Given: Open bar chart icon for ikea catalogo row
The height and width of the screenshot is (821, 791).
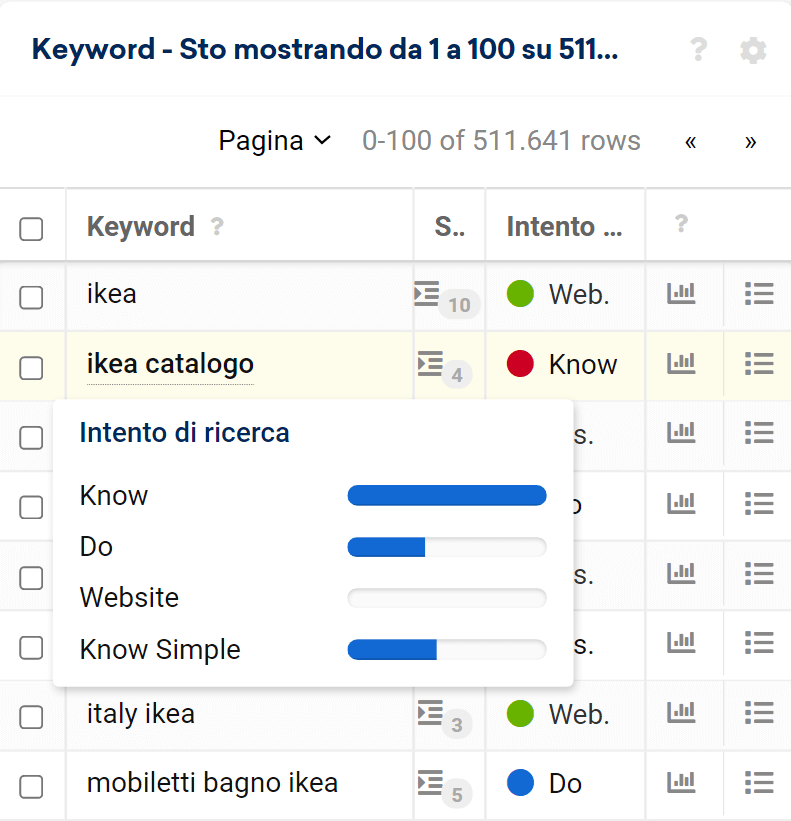Looking at the screenshot, I should pos(681,363).
